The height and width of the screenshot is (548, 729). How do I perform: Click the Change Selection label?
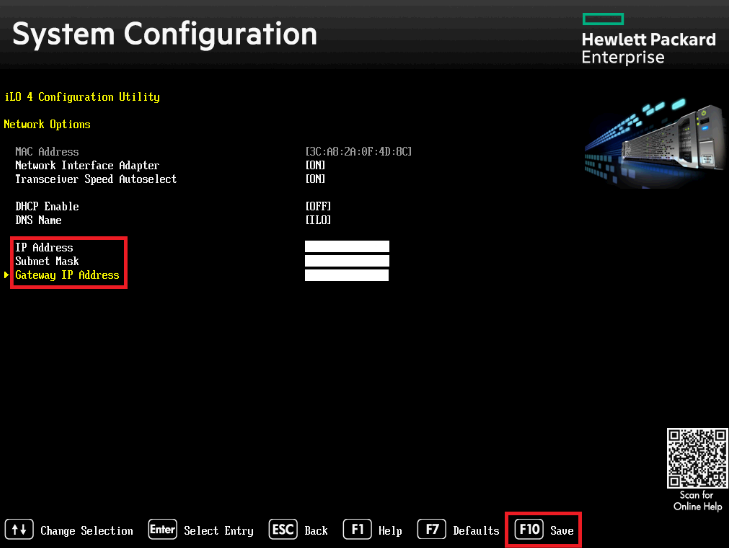(x=87, y=531)
